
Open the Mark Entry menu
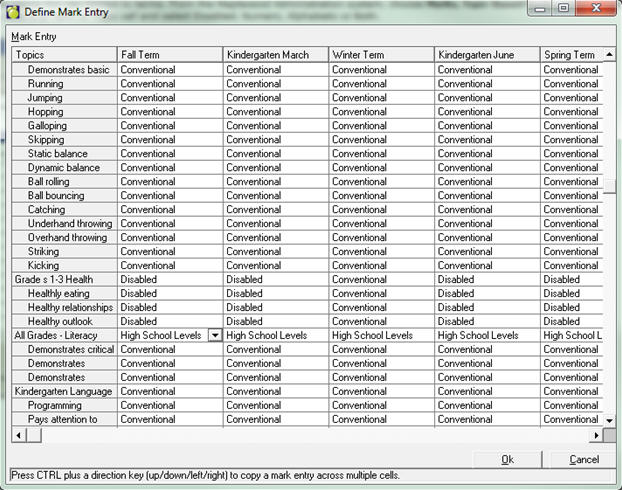(33, 36)
